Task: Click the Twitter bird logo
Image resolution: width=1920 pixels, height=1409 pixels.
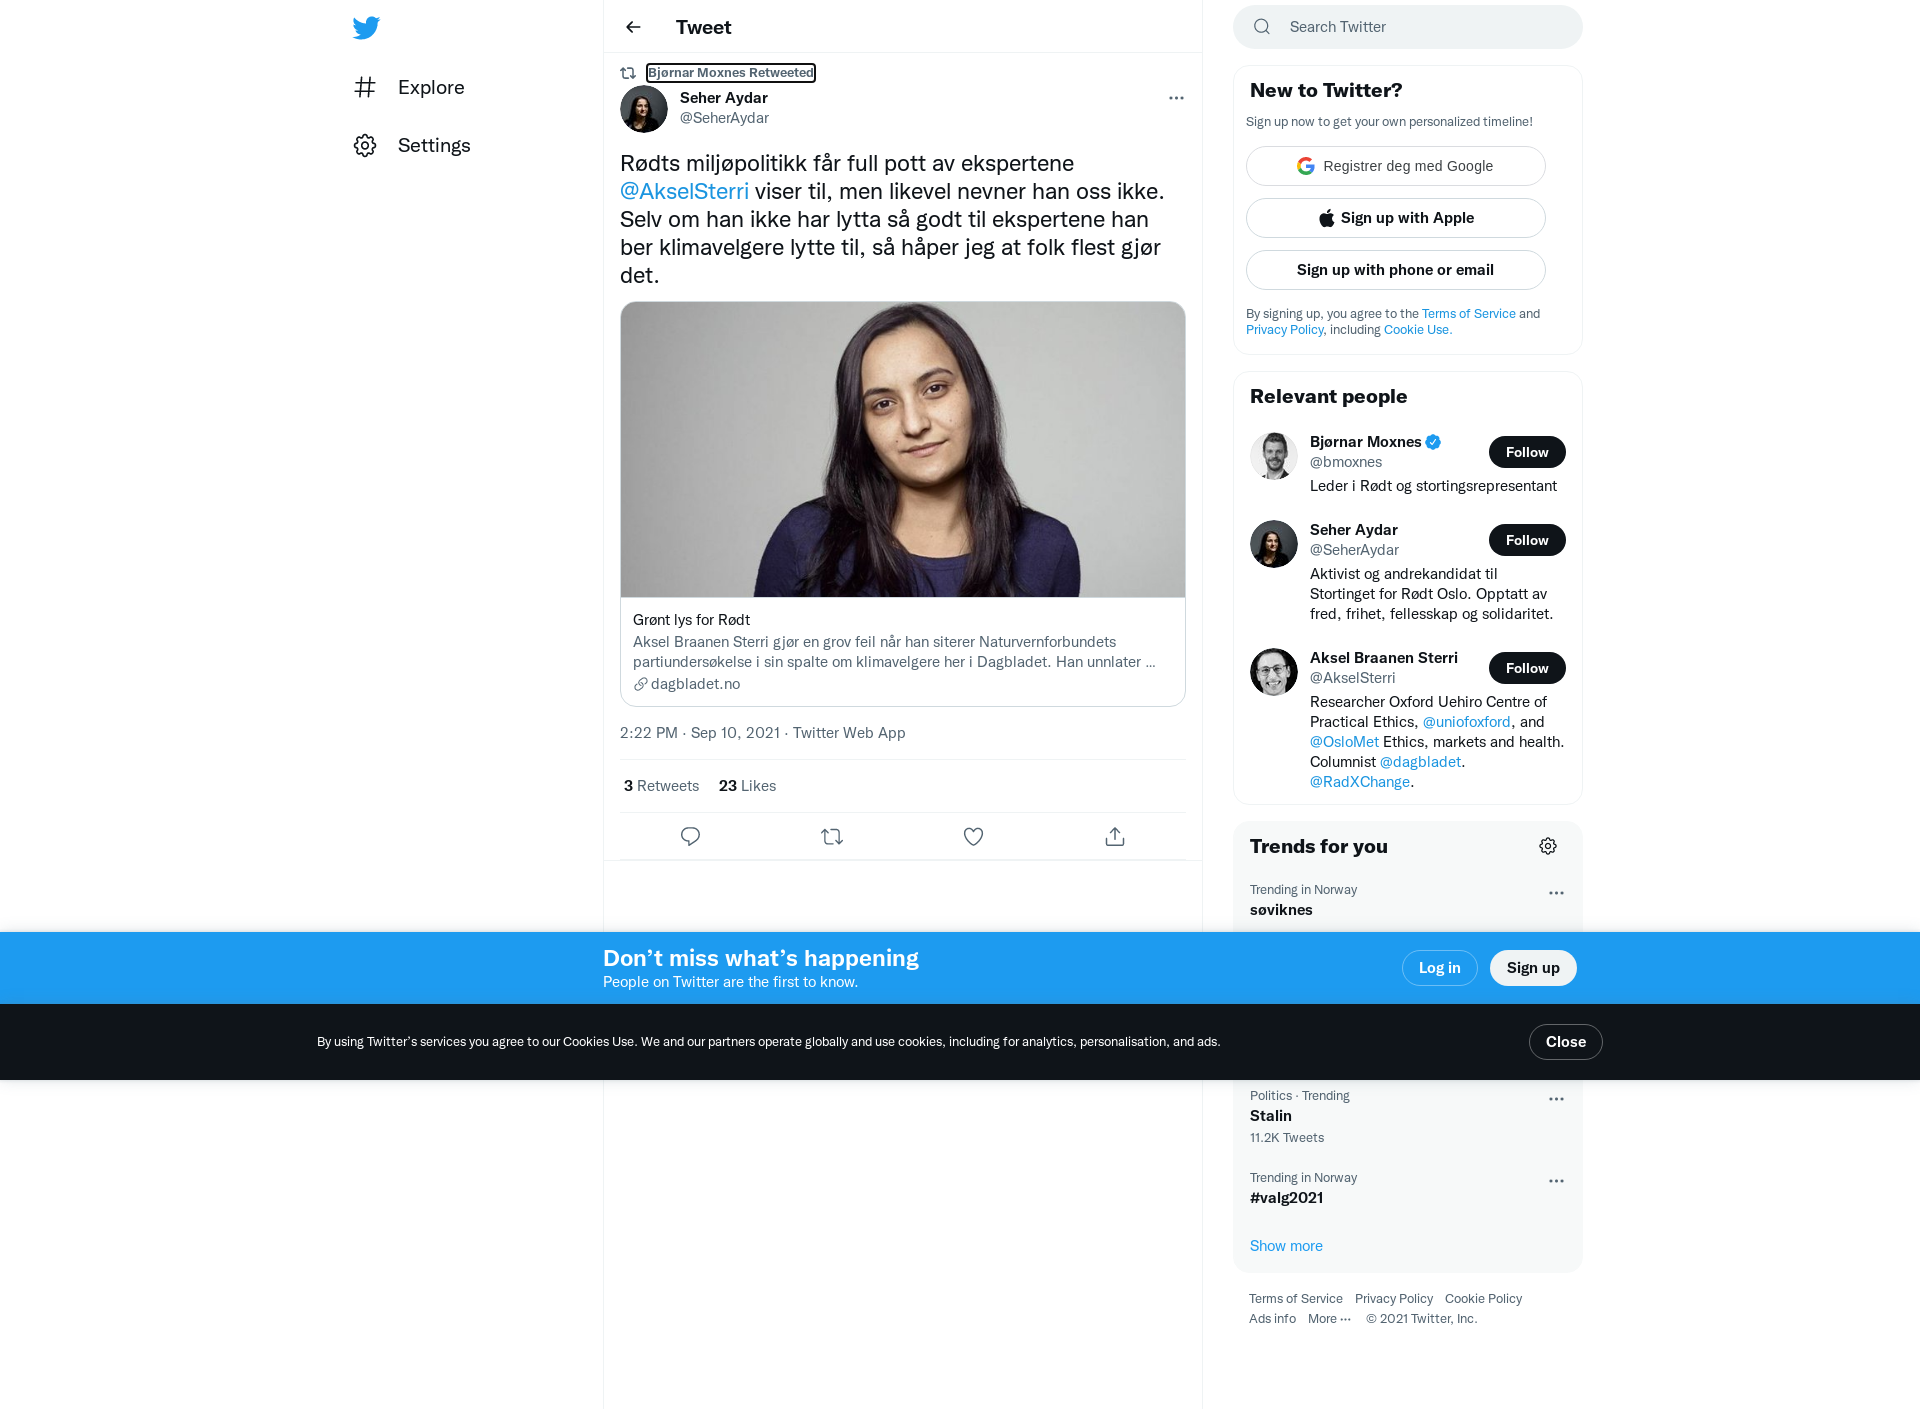Action: 366,28
